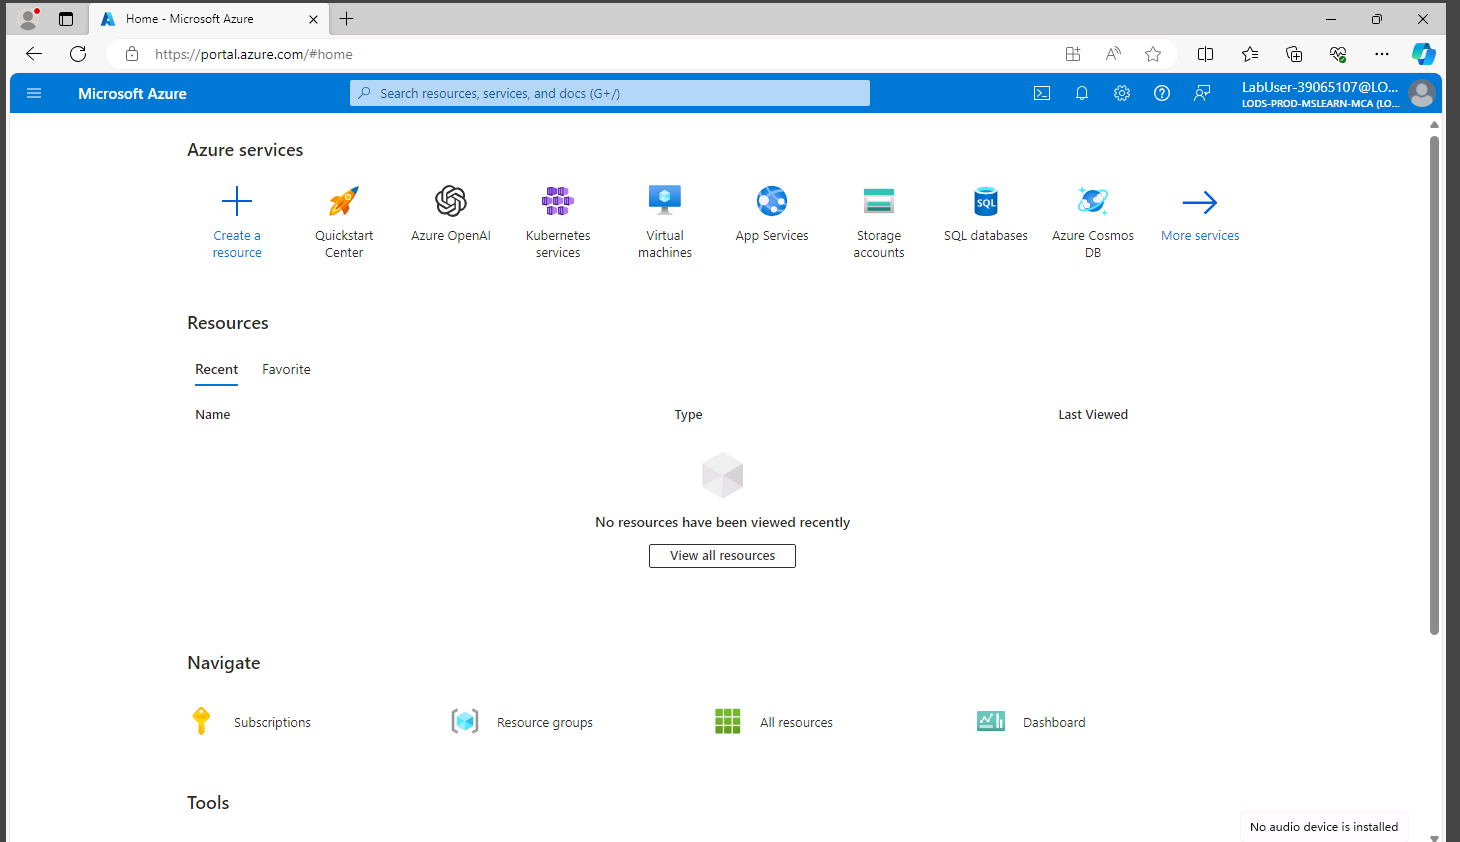This screenshot has width=1460, height=842.
Task: Open Azure notifications bell
Action: (1082, 93)
